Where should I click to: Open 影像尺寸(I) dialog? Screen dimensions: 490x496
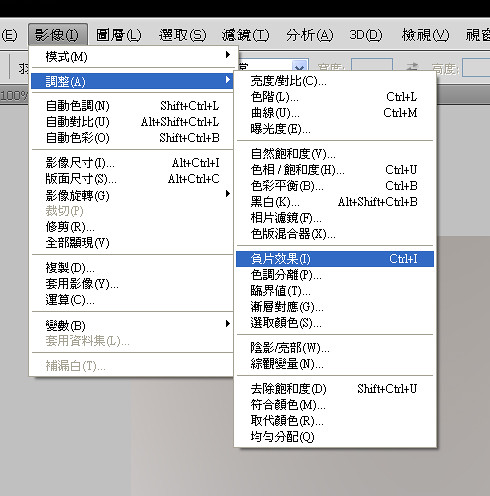pyautogui.click(x=132, y=163)
